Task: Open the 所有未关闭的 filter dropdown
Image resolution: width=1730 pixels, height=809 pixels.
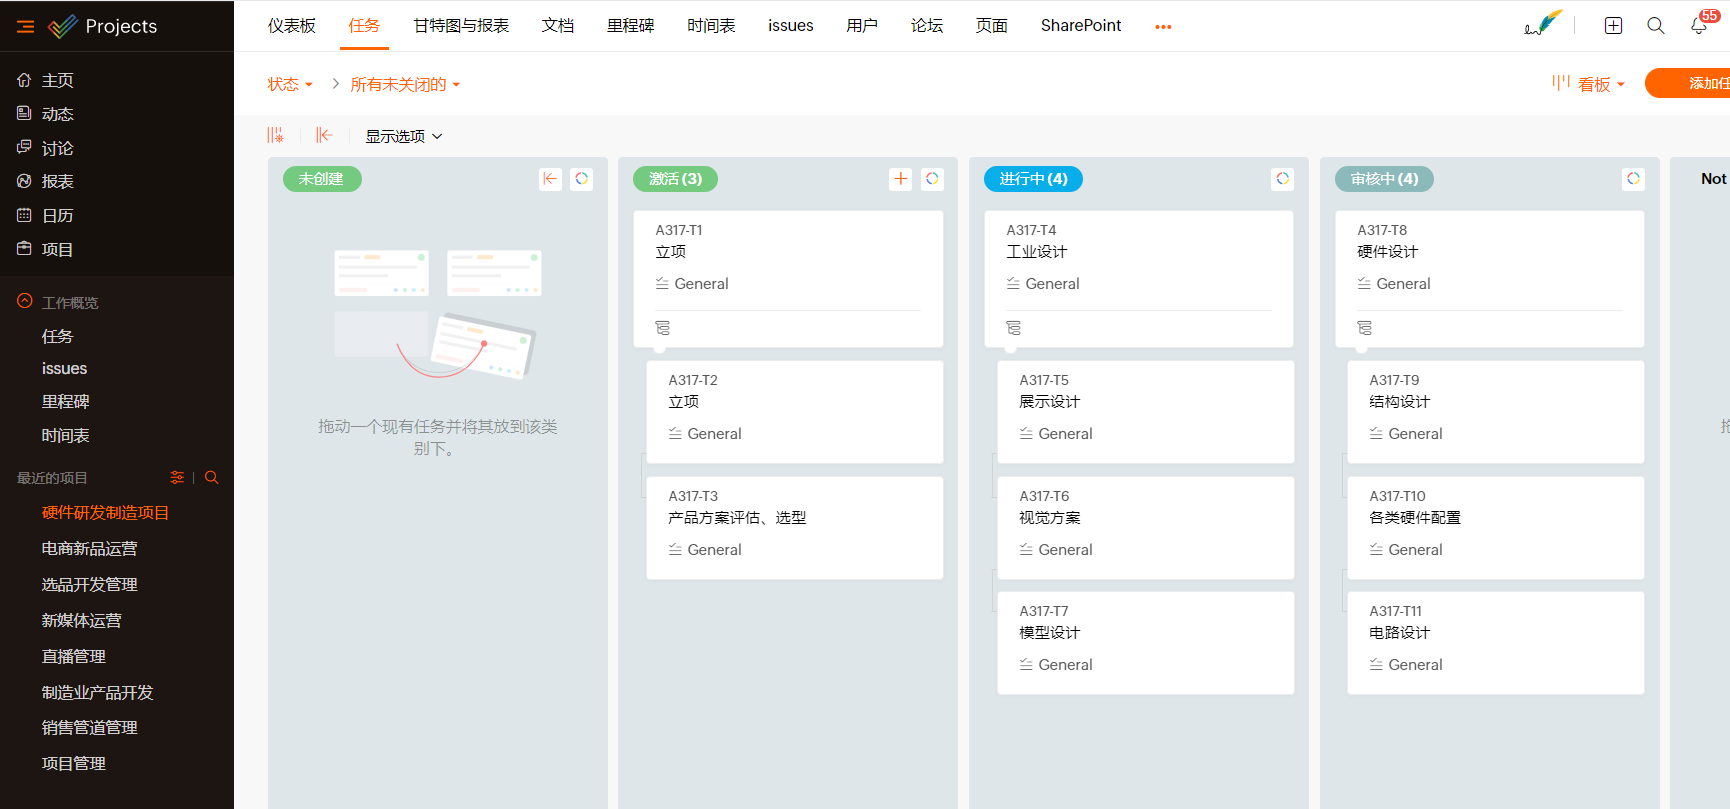Action: click(404, 85)
